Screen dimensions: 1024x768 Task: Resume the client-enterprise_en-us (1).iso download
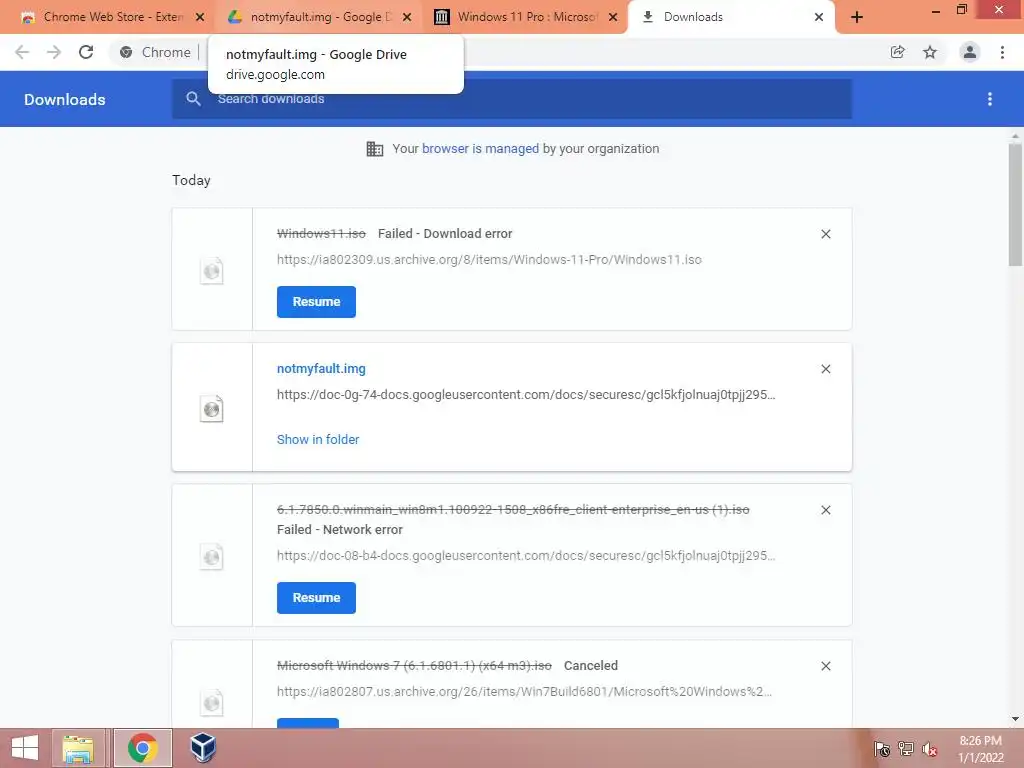316,598
